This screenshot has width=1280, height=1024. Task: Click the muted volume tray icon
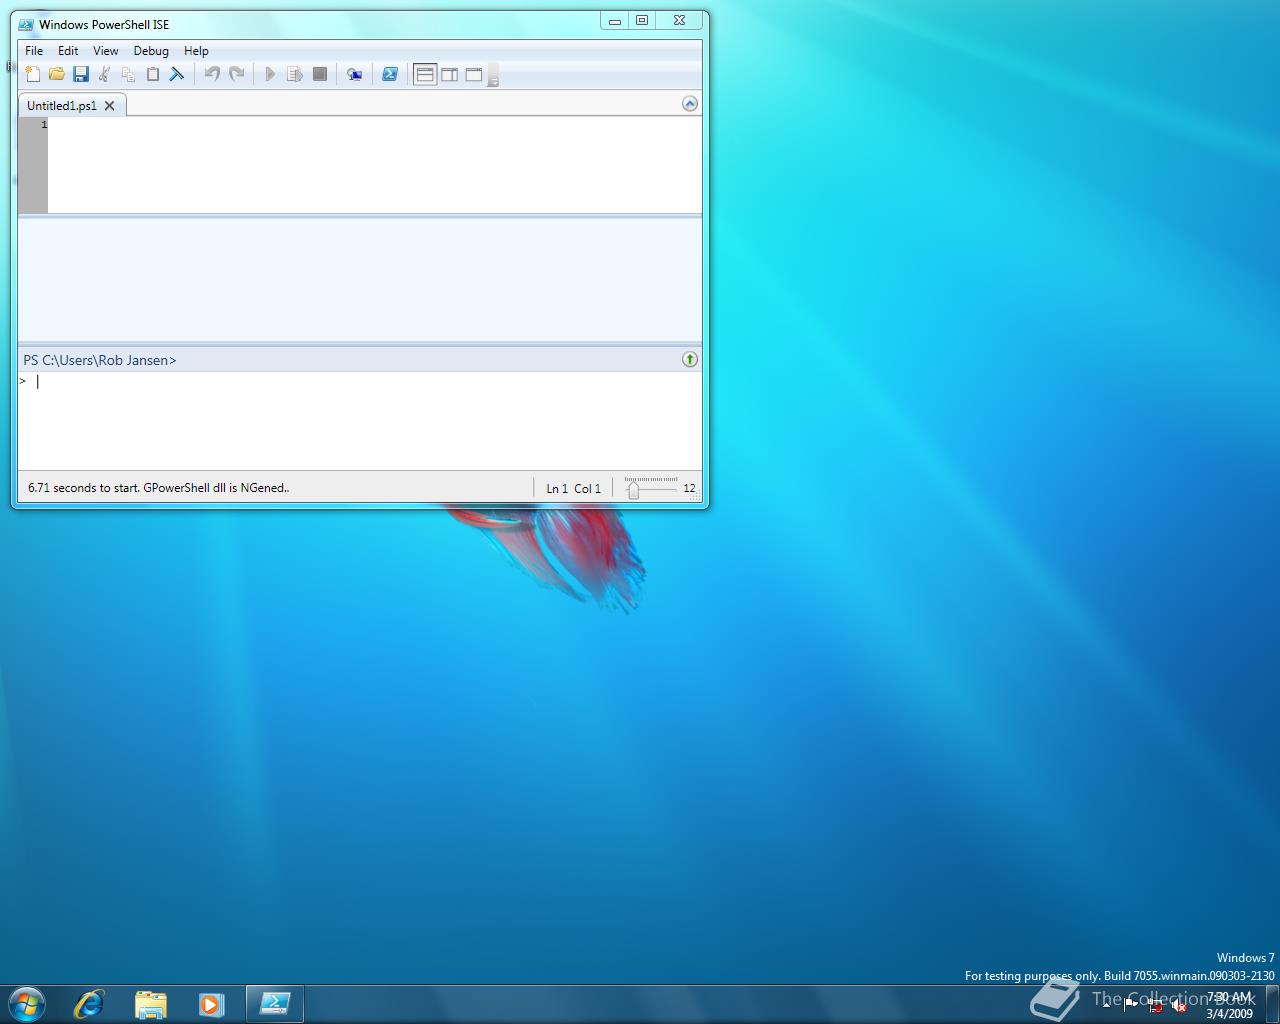1179,1006
